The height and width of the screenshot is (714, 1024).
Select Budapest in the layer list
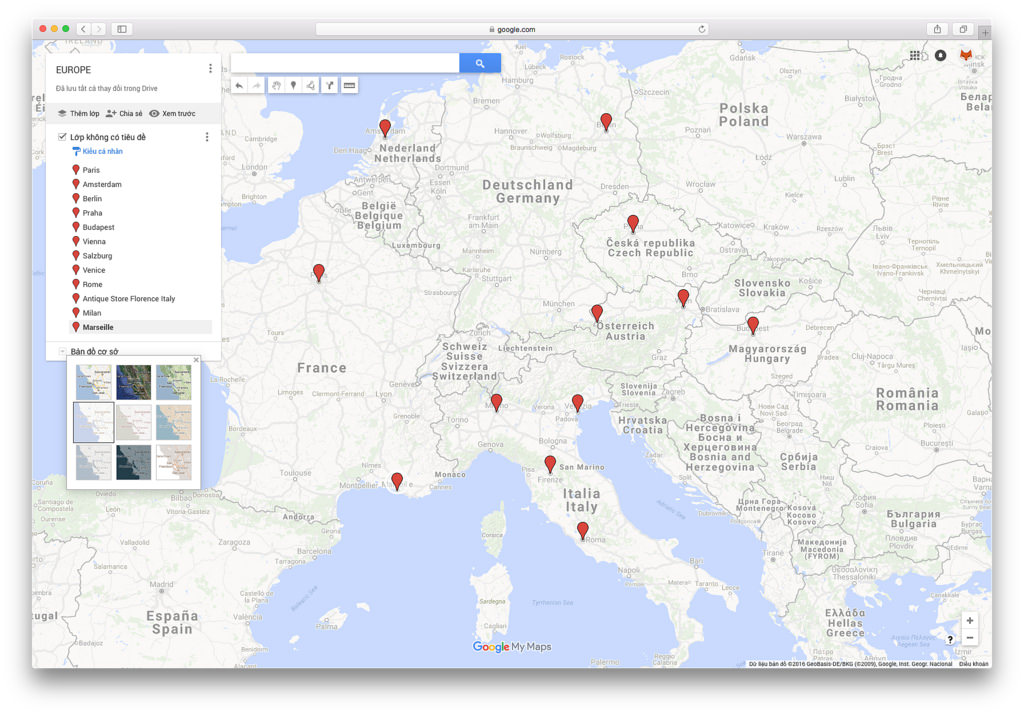click(x=98, y=227)
